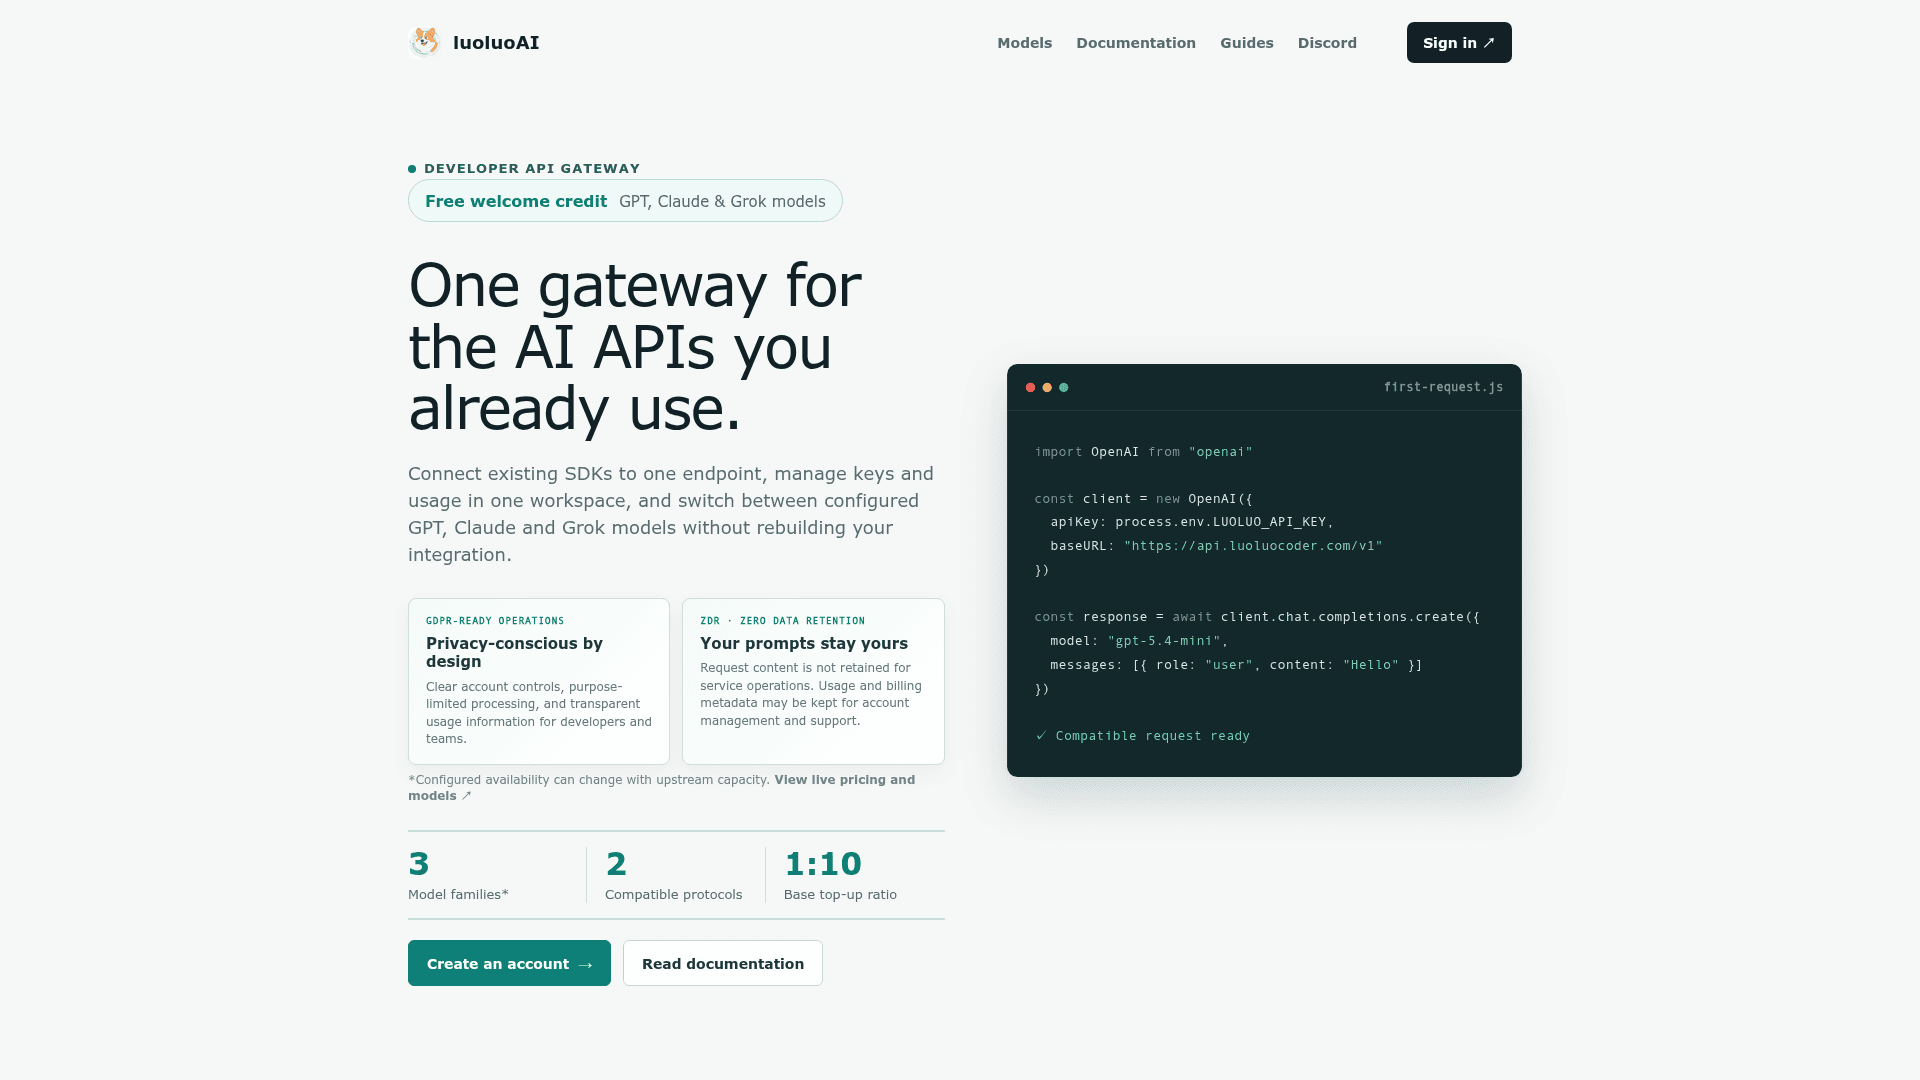Open the Models nav item
This screenshot has width=1920, height=1080.
tap(1024, 43)
